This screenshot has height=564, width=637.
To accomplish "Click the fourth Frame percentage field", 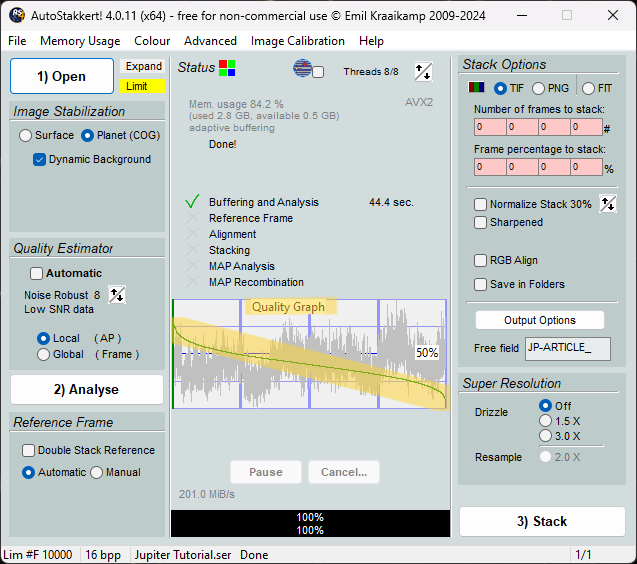I will 586,167.
